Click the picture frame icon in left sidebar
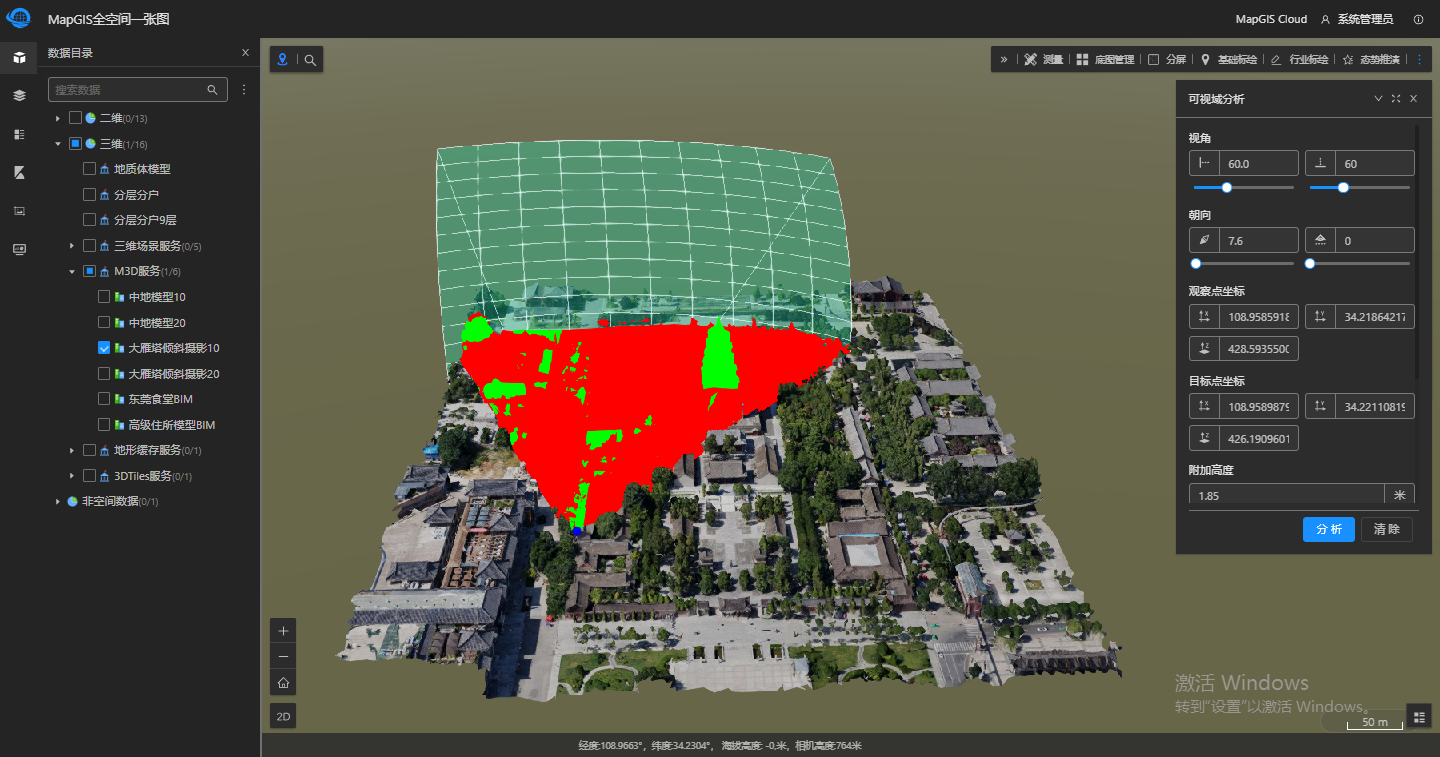The image size is (1440, 757). click(19, 211)
